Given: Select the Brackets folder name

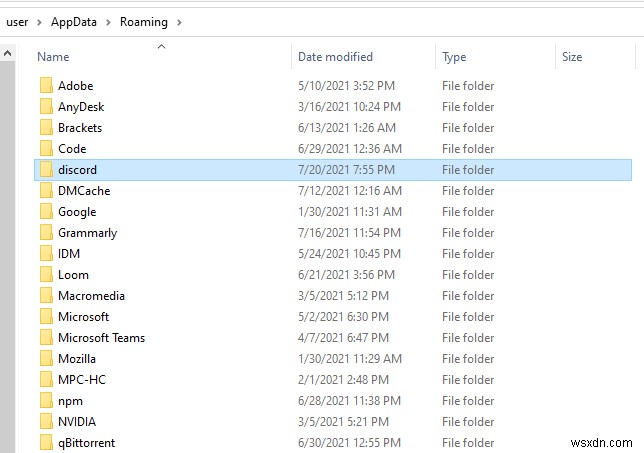Looking at the screenshot, I should (x=80, y=127).
